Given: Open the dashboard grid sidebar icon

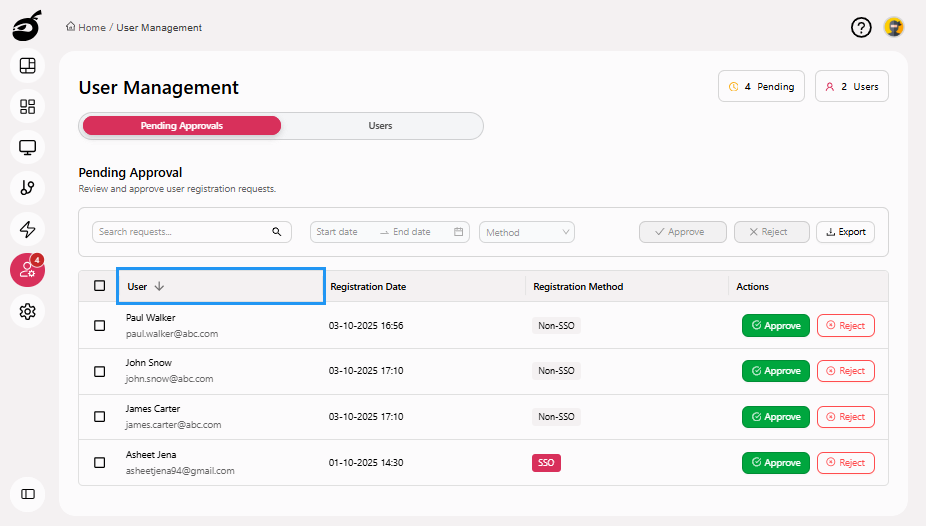Looking at the screenshot, I should [28, 107].
